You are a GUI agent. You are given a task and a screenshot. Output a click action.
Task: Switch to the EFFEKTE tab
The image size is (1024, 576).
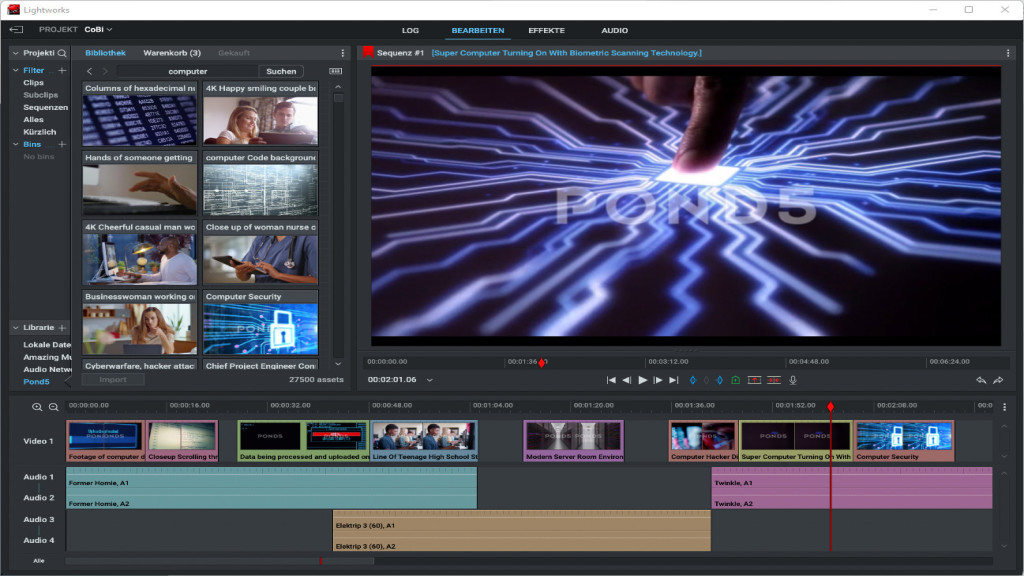click(545, 30)
